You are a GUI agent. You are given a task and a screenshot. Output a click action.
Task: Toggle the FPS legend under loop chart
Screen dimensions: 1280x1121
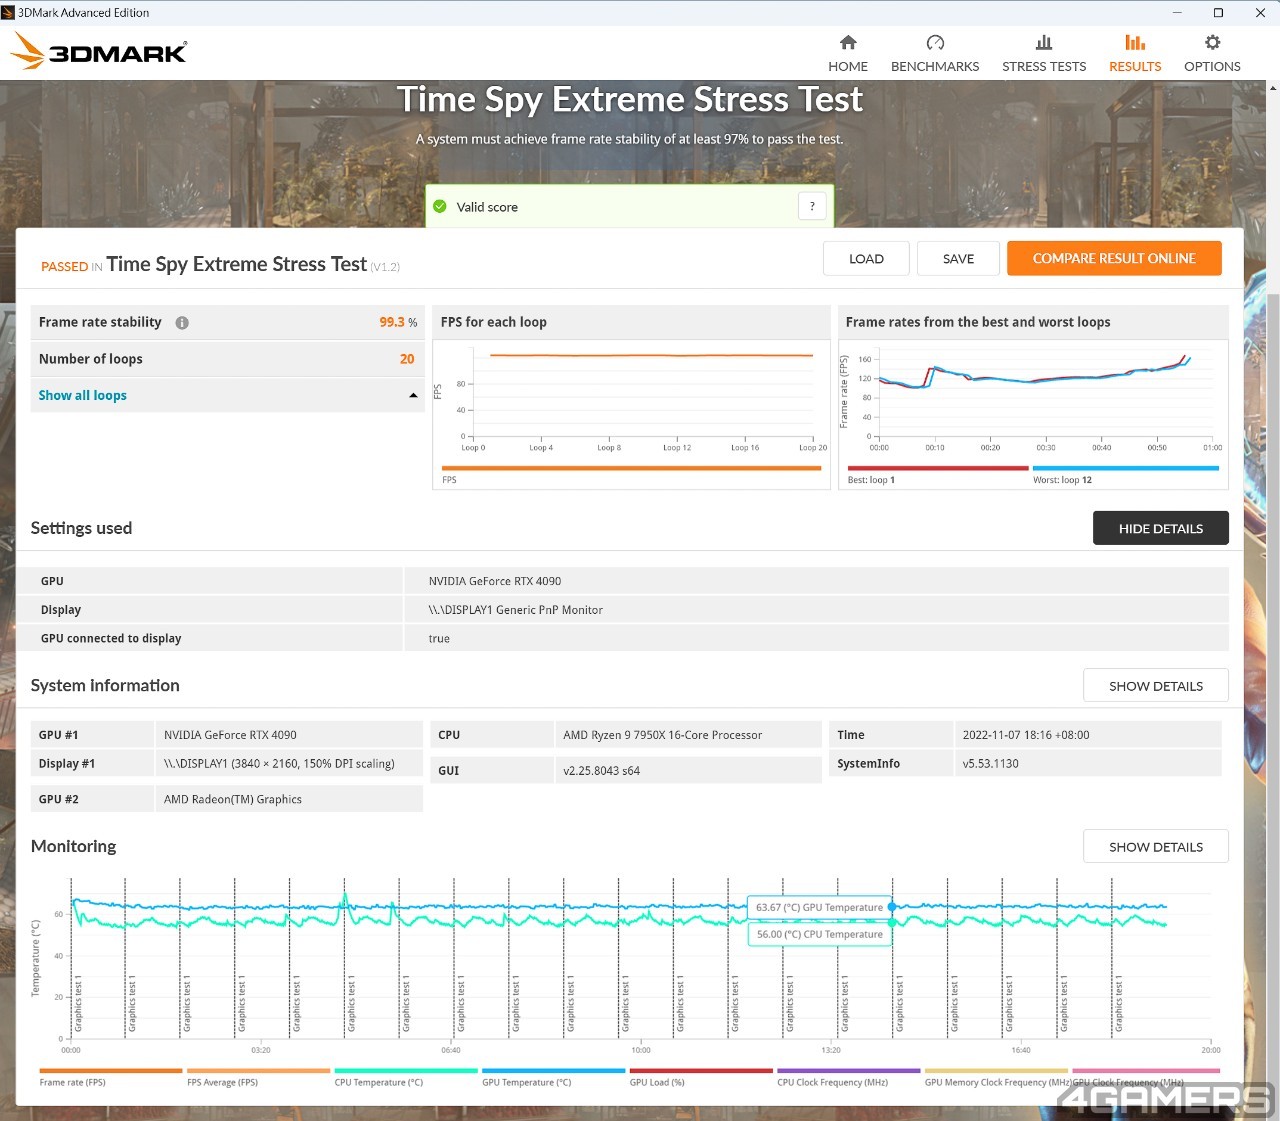pos(631,473)
